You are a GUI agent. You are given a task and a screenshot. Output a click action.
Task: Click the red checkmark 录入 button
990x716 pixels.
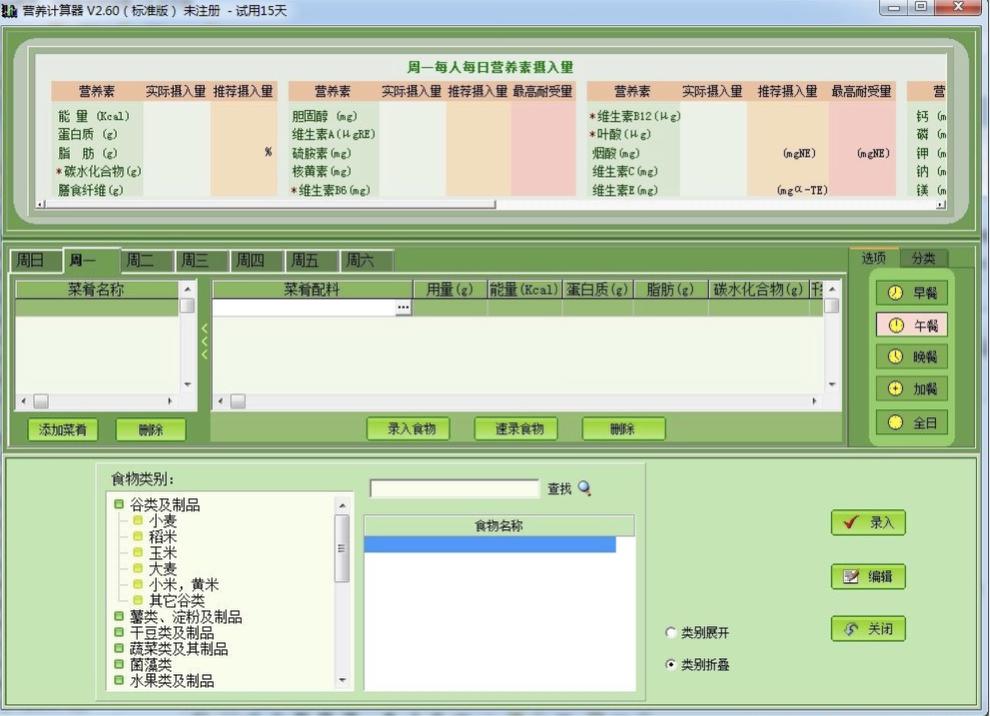[x=868, y=522]
